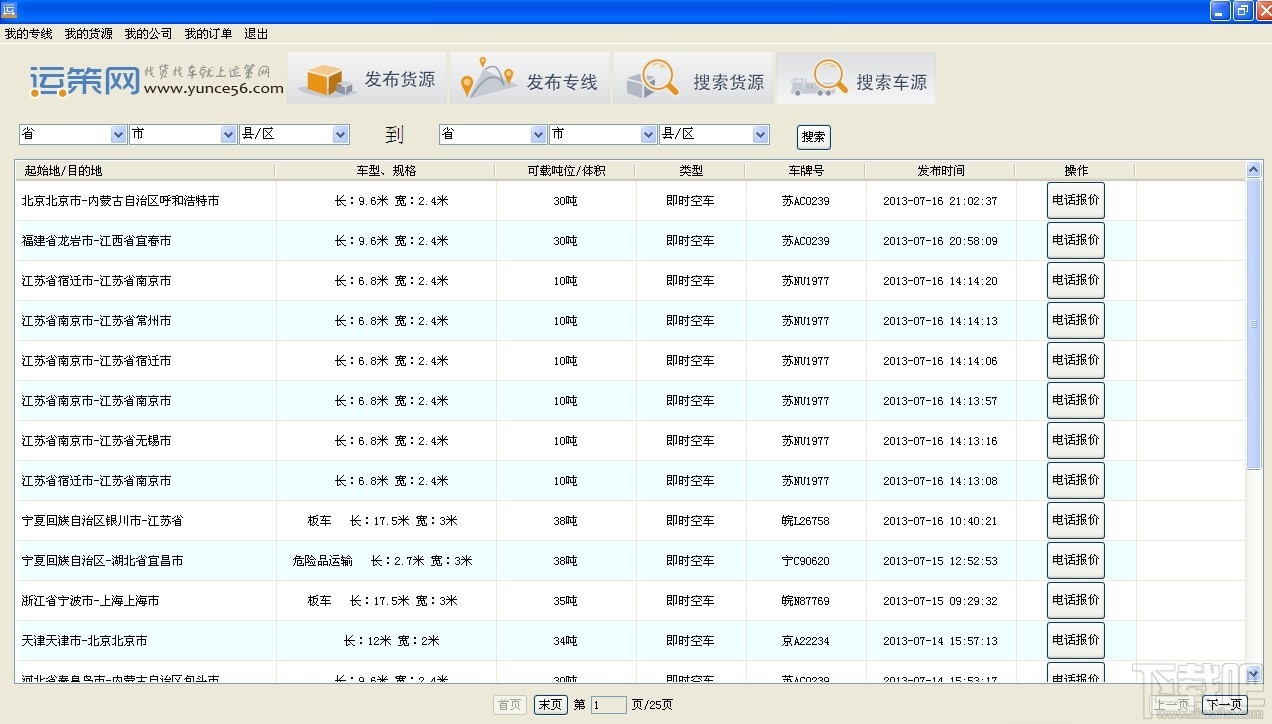Screen dimensions: 1272x724
Task: Click timestamp 2013-07-16 20:58:09
Action: (x=940, y=241)
